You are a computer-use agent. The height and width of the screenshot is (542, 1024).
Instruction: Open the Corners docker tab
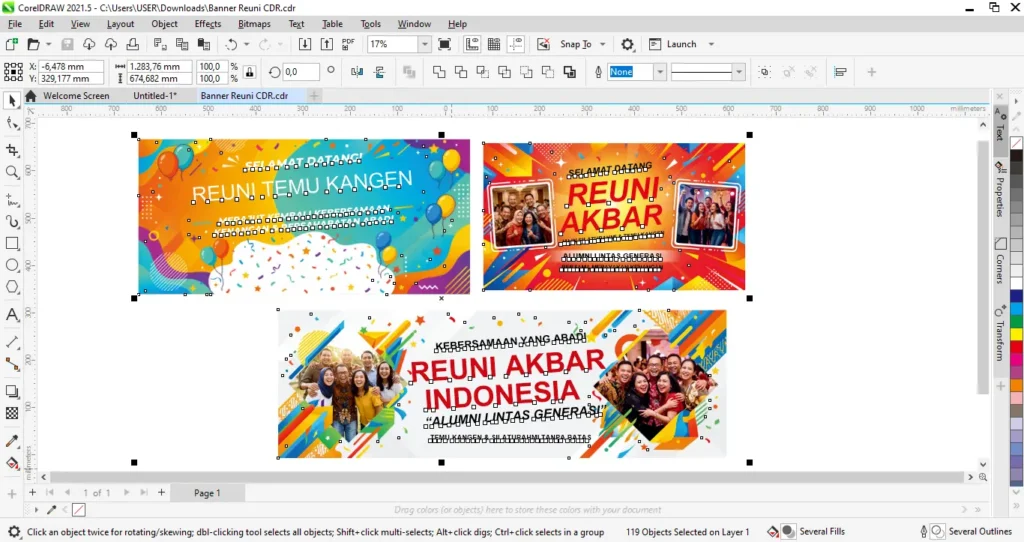click(1000, 261)
